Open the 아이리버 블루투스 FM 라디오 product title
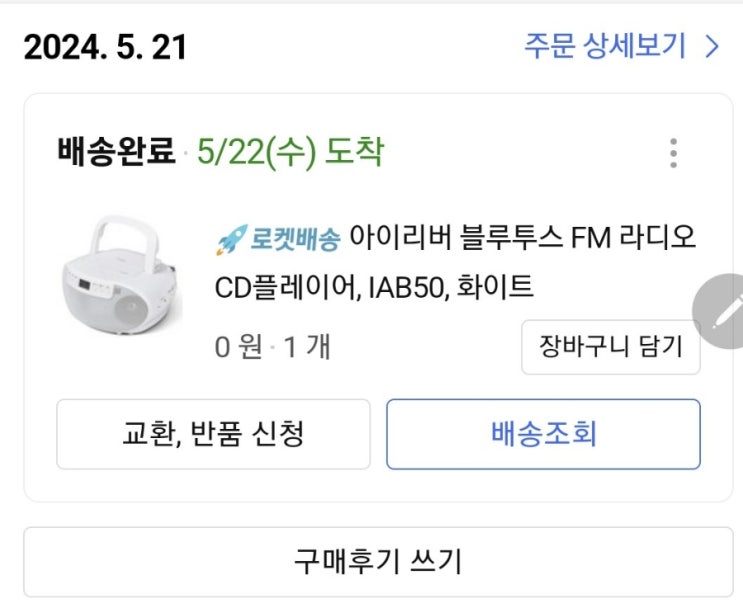This screenshot has height=608, width=743. [x=520, y=240]
